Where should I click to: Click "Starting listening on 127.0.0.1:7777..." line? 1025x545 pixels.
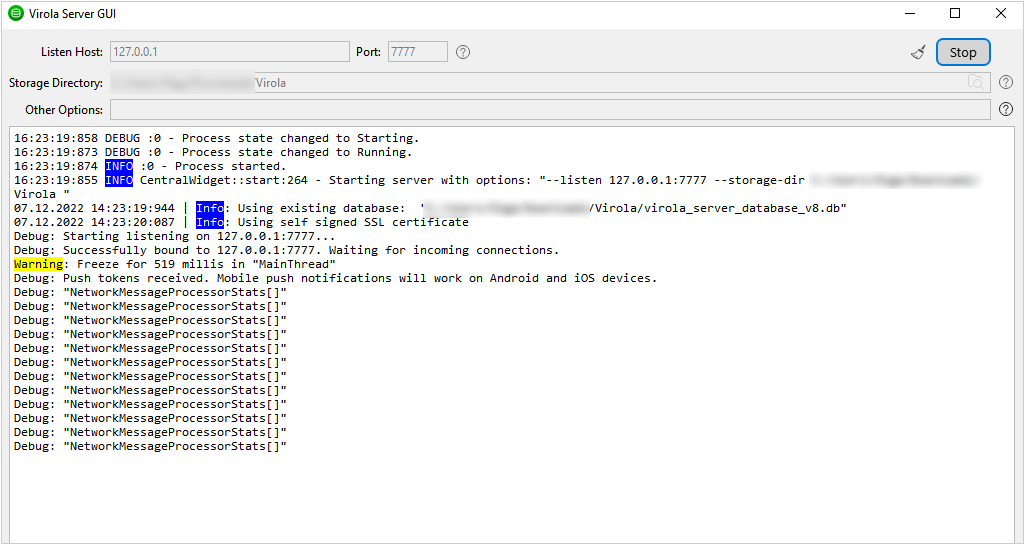pos(175,236)
